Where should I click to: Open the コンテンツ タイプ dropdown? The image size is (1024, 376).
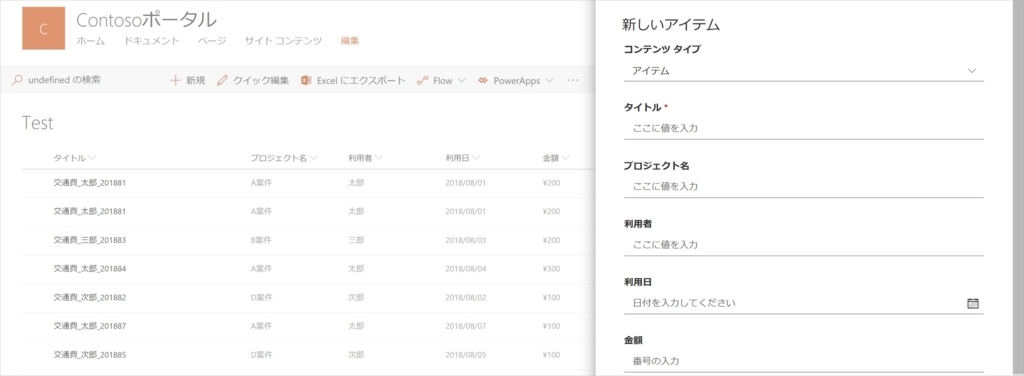(803, 70)
